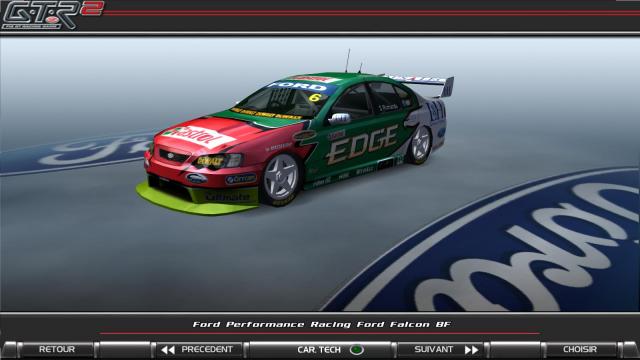Toggle the green indicator light on CAR. TECH
This screenshot has height=360, width=640.
pyautogui.click(x=357, y=350)
